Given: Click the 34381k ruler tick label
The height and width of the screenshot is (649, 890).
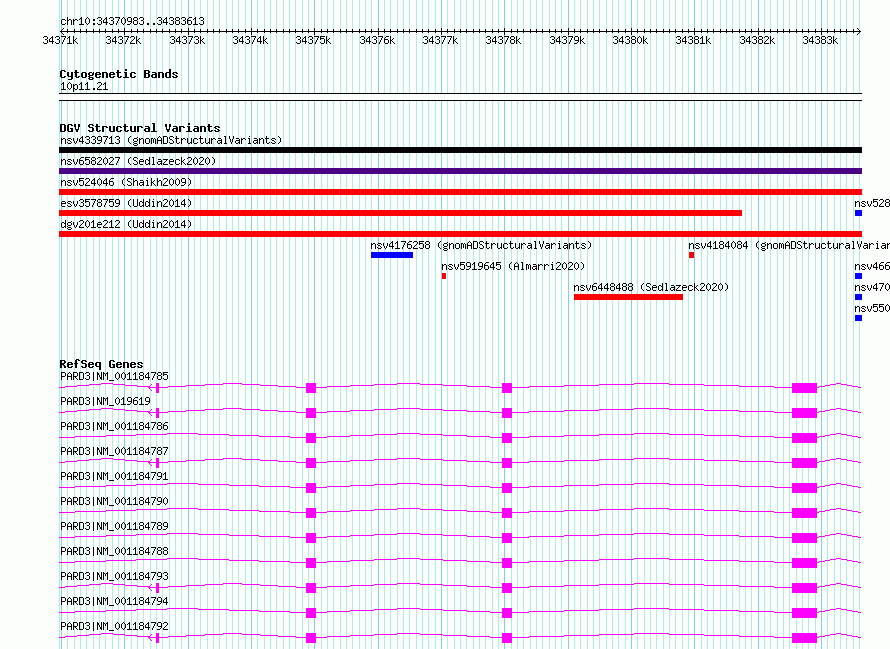Looking at the screenshot, I should pos(693,40).
